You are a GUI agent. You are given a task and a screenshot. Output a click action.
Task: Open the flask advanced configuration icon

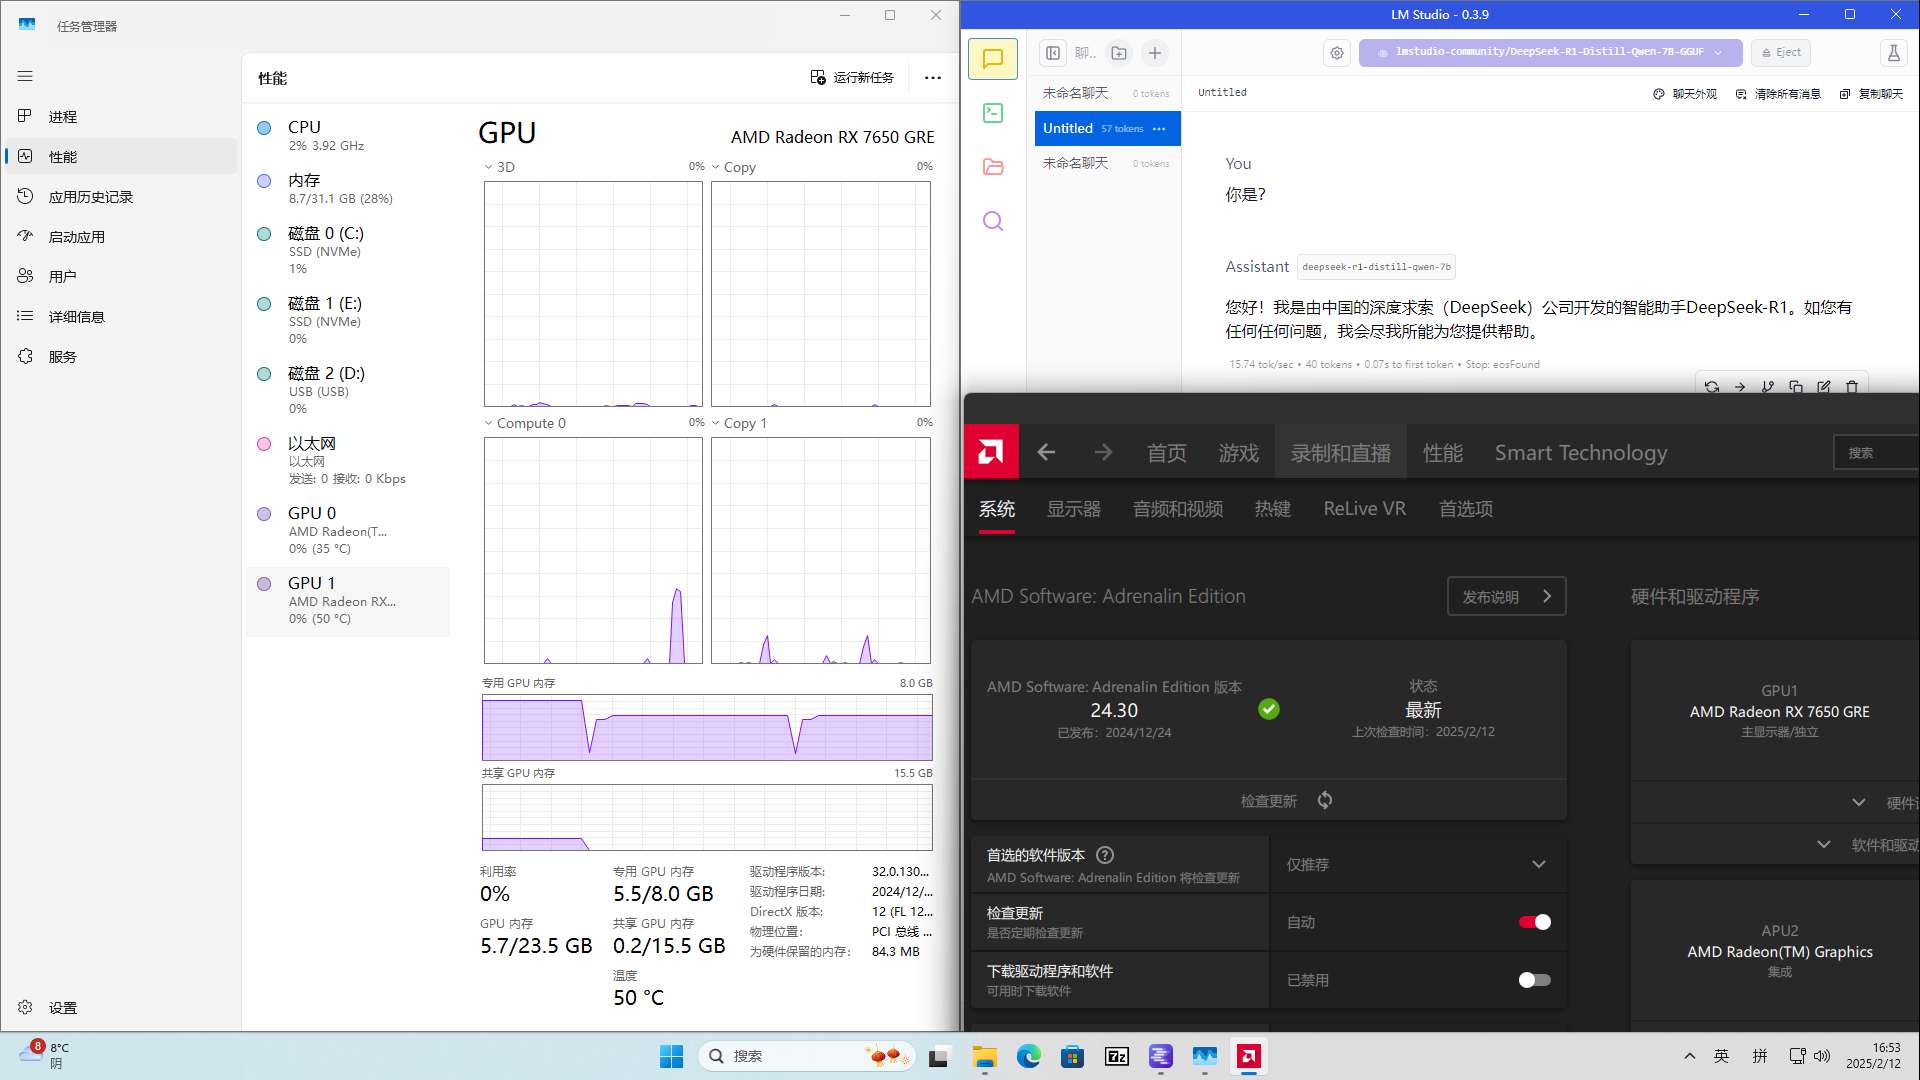point(1893,53)
